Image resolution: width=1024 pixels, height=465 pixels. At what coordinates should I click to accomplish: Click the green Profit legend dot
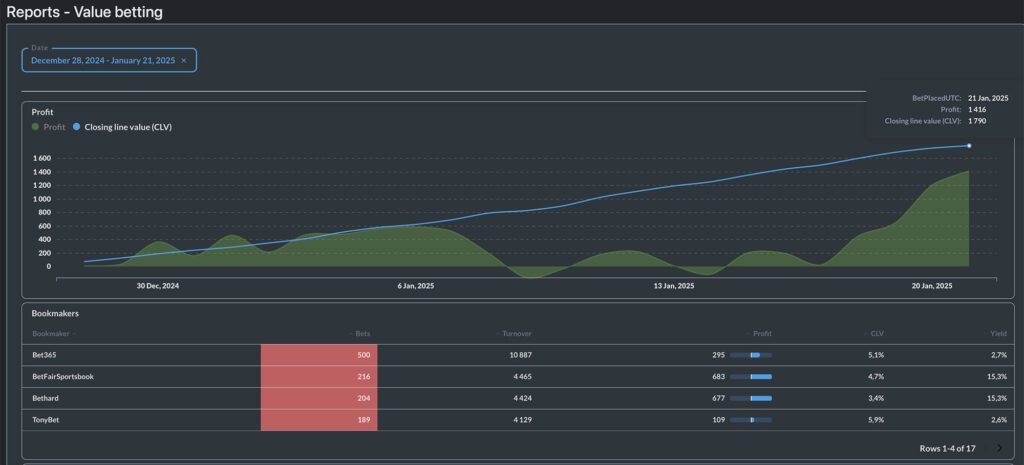tap(36, 127)
